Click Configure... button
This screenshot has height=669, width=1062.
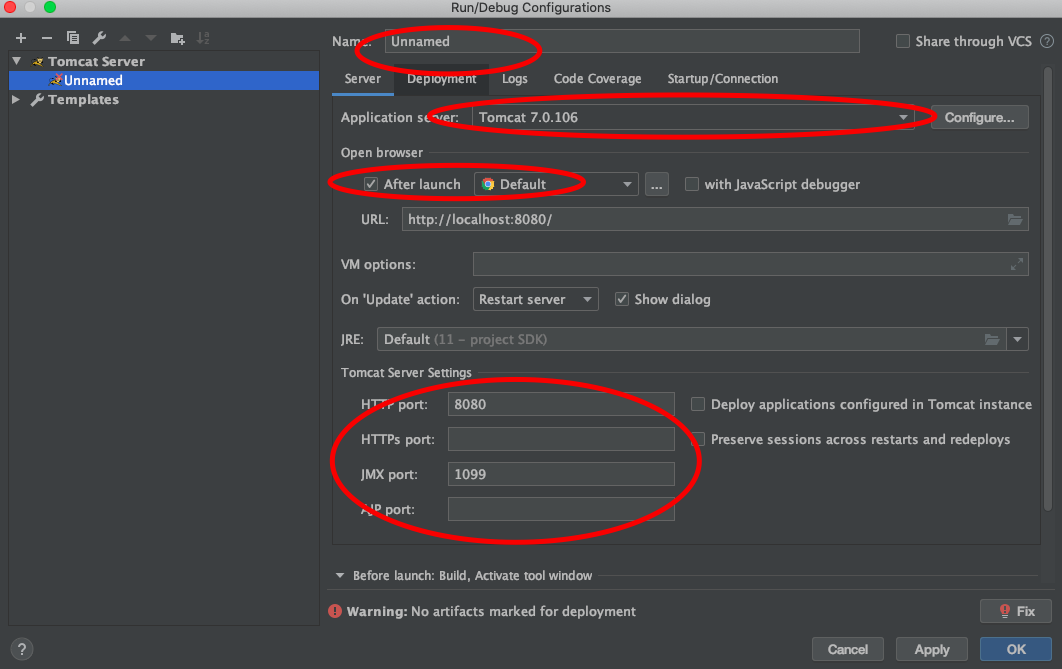tap(979, 117)
